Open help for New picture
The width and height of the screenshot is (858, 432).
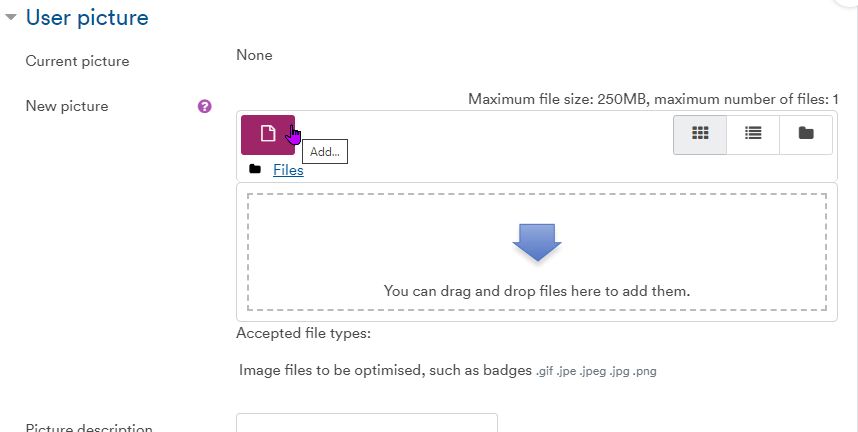tap(205, 106)
